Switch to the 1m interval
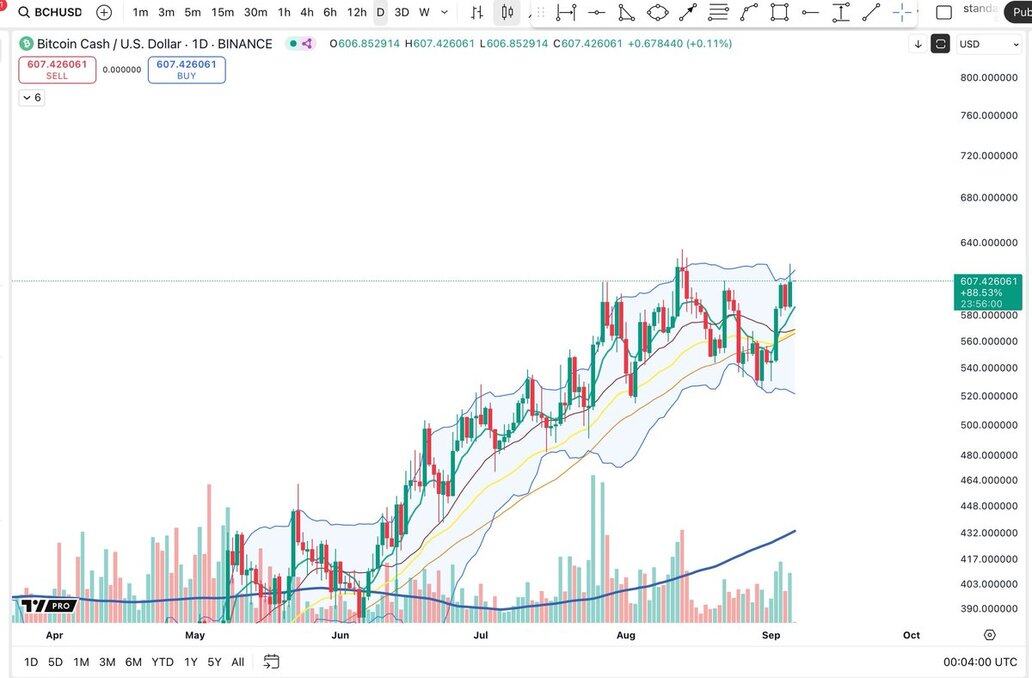The image size is (1032, 678). 140,12
